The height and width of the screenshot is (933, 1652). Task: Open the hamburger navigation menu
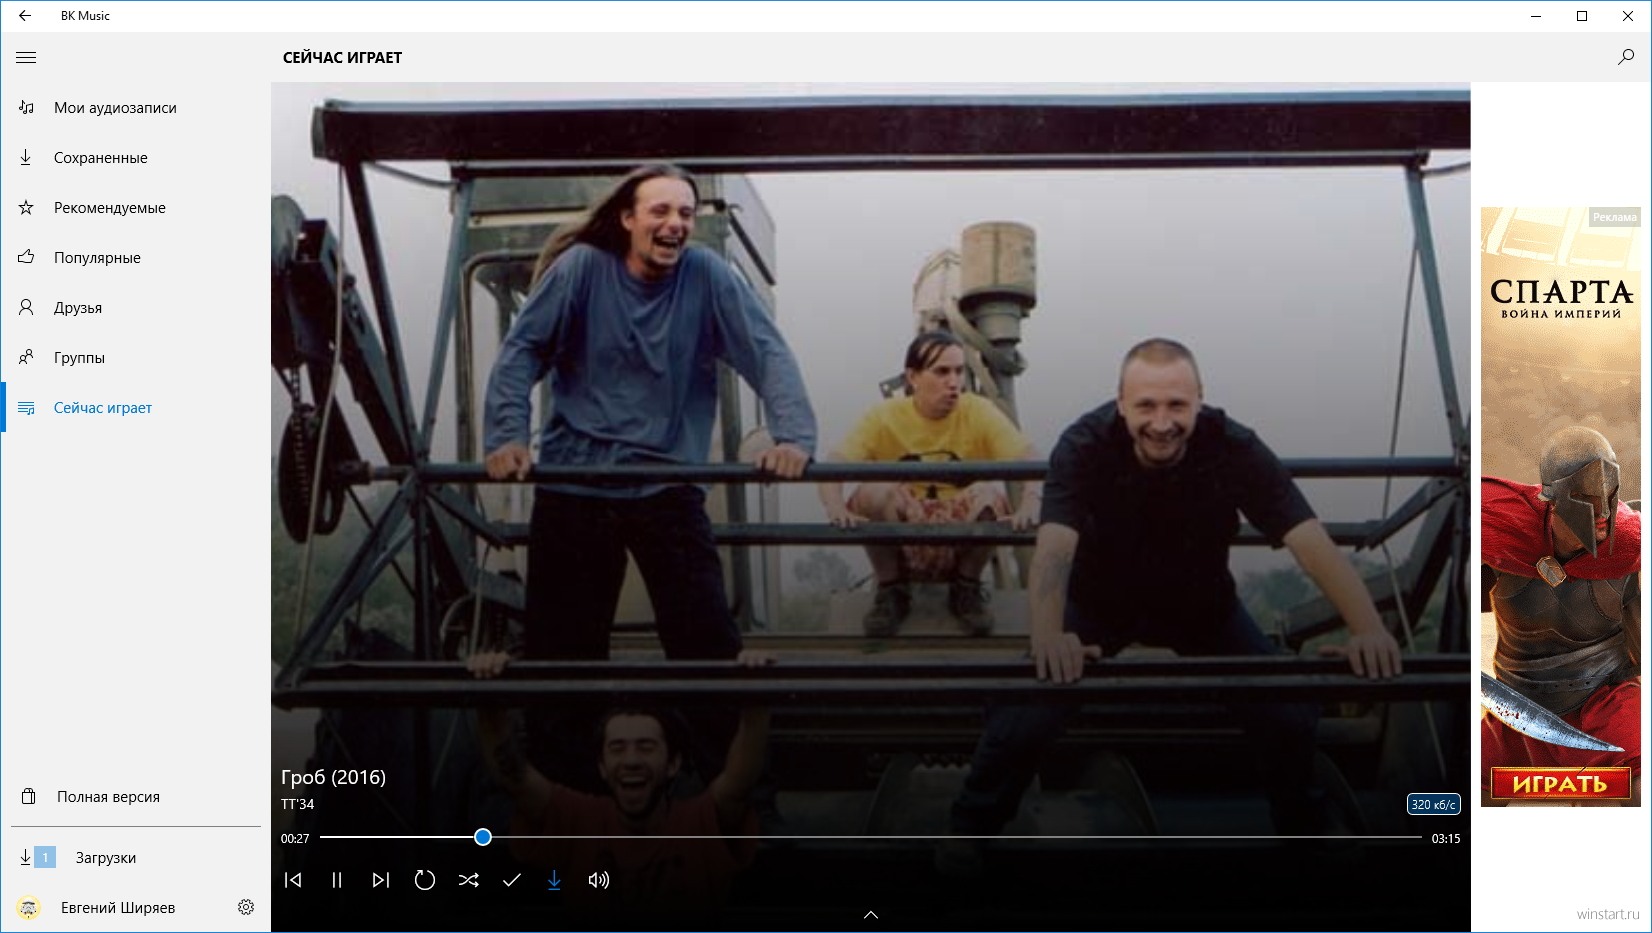pos(26,58)
